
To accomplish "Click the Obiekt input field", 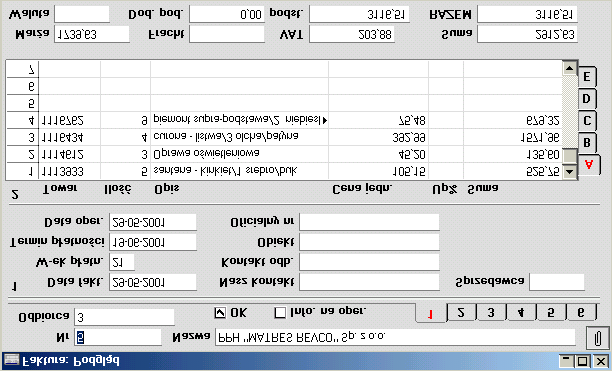I will click(x=369, y=242).
